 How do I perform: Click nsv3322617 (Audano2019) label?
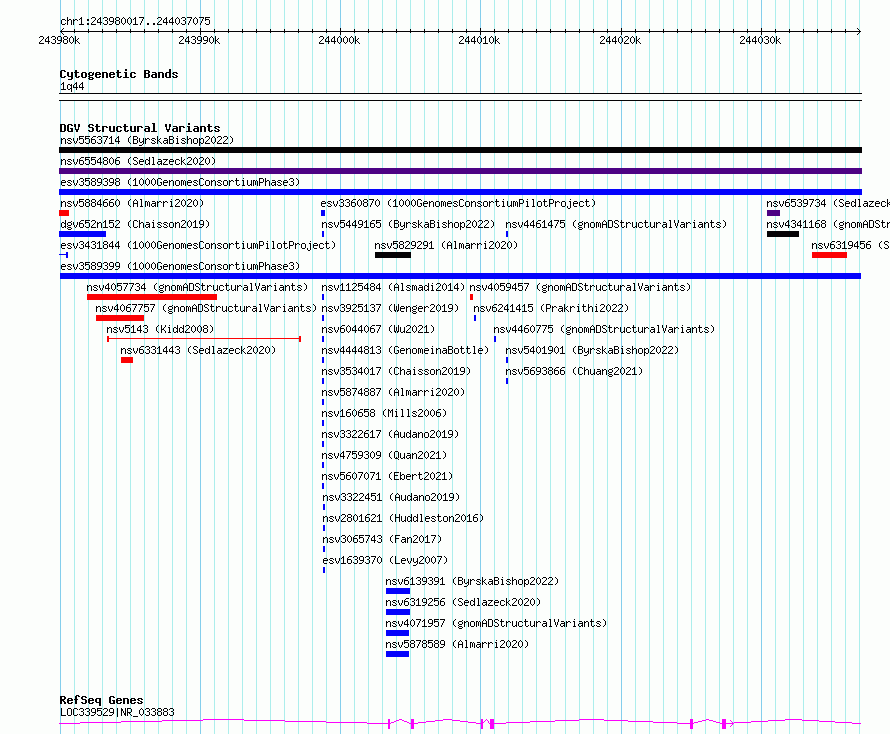(390, 434)
